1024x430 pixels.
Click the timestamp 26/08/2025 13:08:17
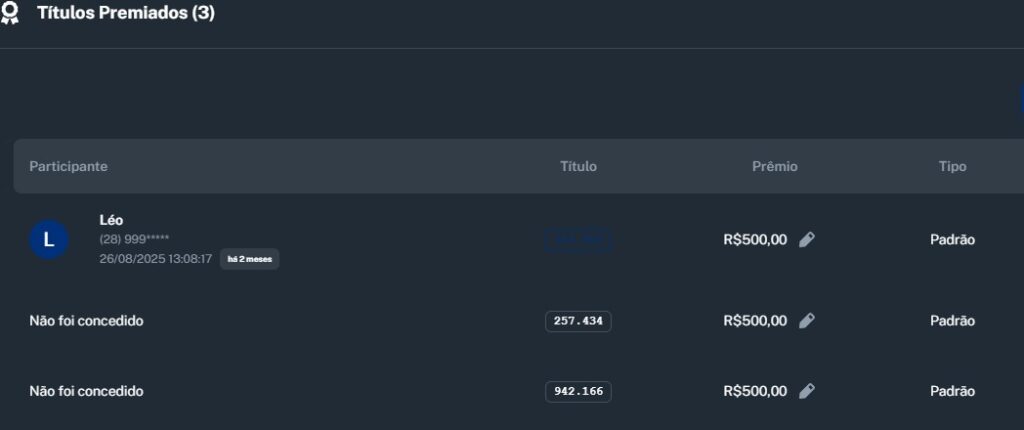155,259
